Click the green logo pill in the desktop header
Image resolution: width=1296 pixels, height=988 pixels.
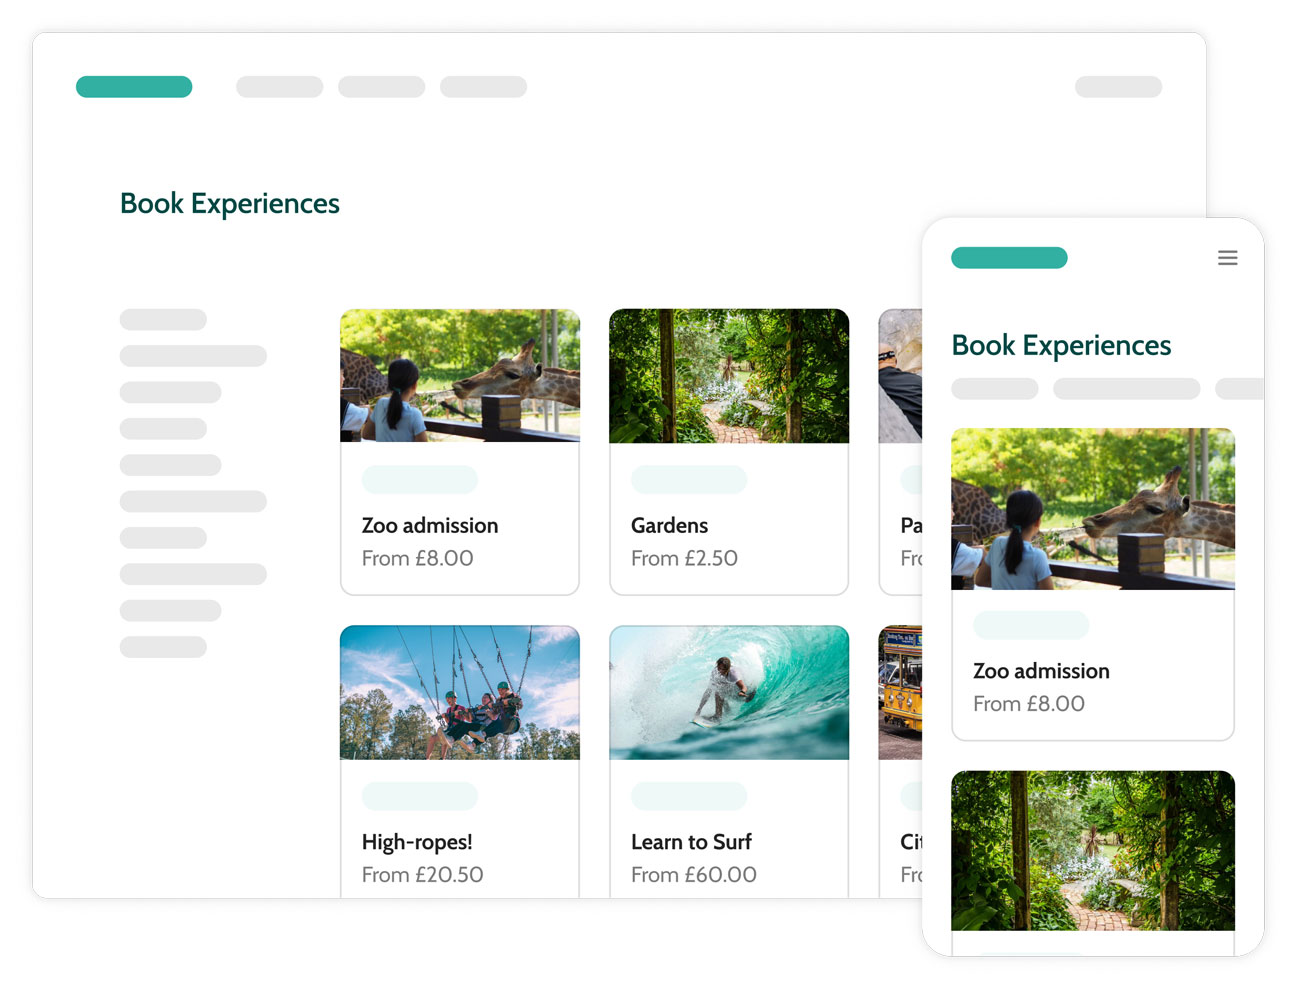tap(134, 87)
